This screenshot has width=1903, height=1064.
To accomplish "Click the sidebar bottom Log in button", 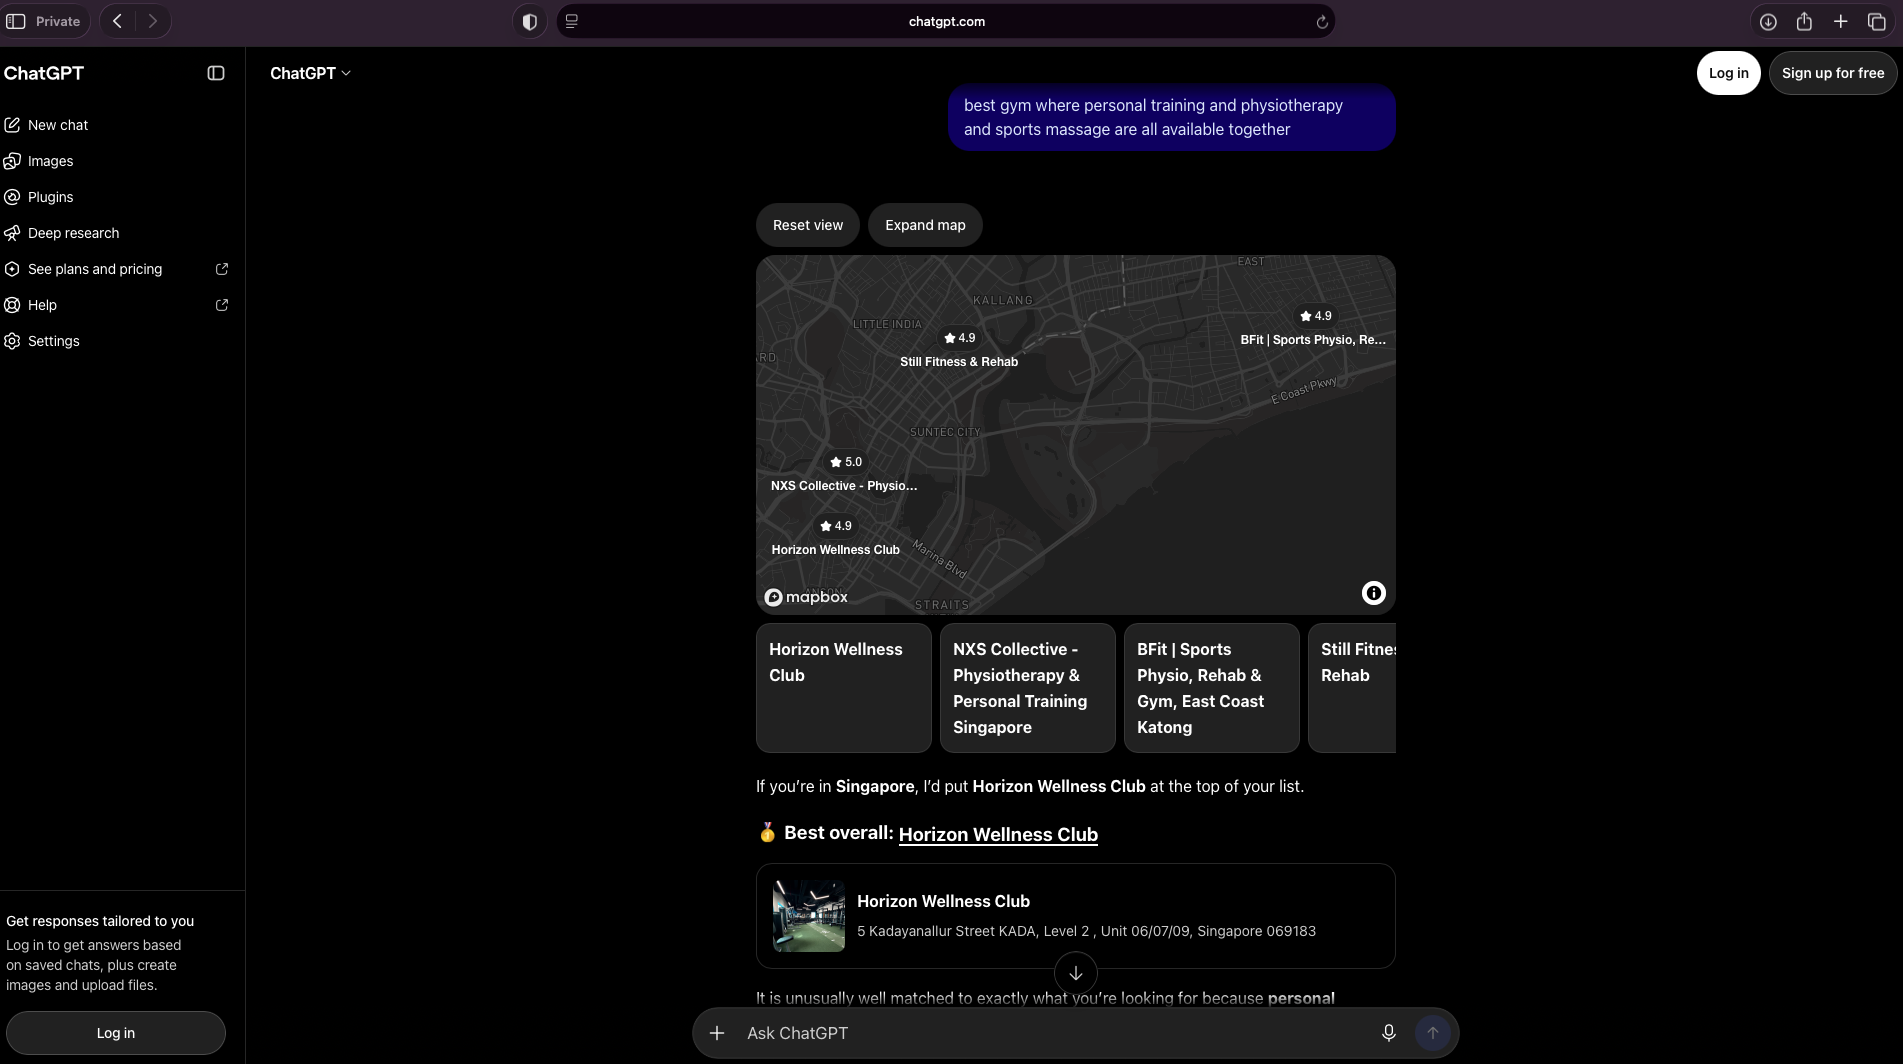I will [x=116, y=1033].
